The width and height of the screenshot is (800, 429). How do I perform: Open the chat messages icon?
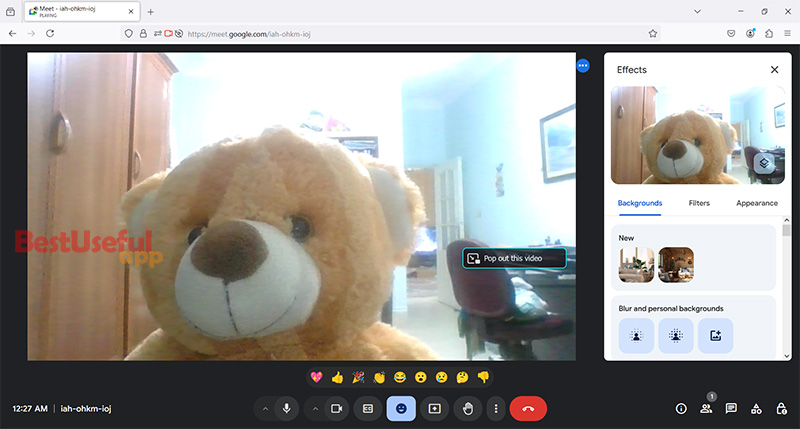(x=731, y=409)
